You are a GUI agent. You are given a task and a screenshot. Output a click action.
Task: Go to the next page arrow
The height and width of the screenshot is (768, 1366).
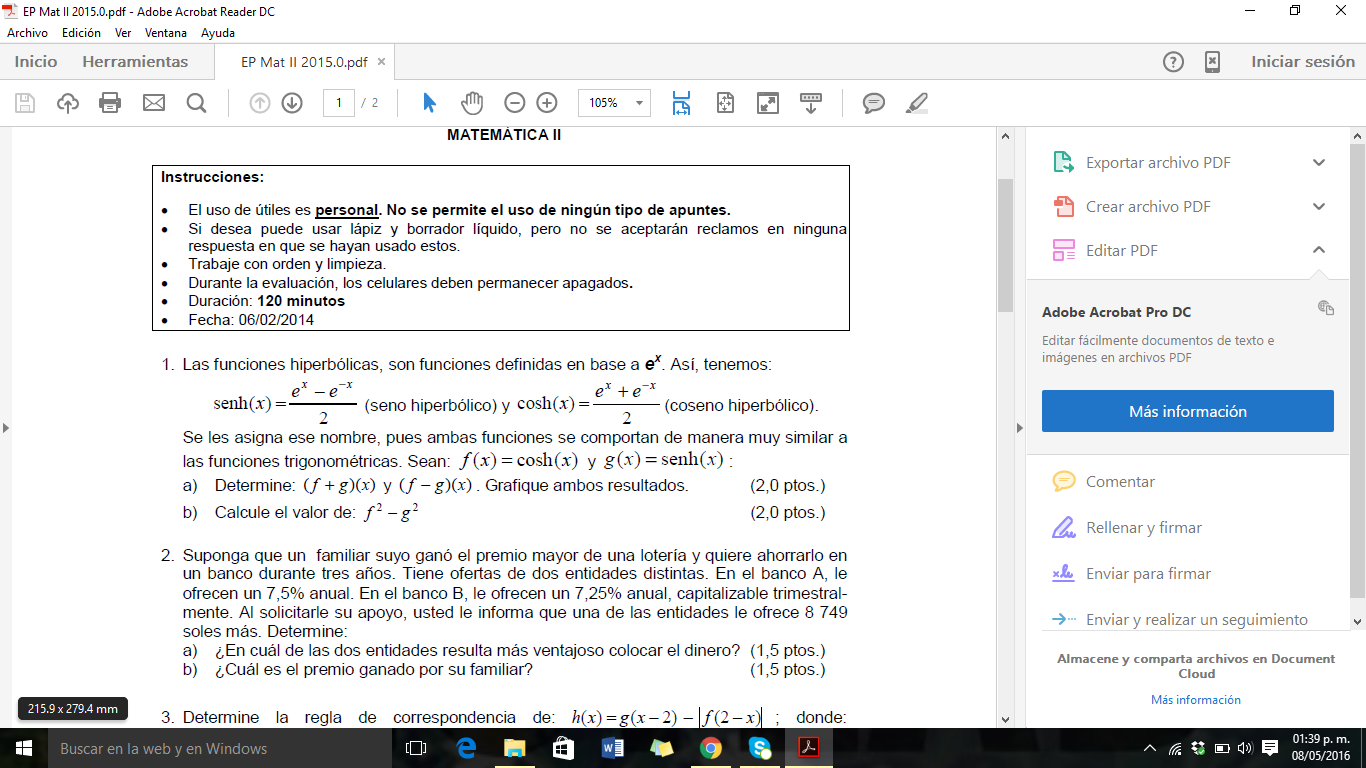[292, 103]
